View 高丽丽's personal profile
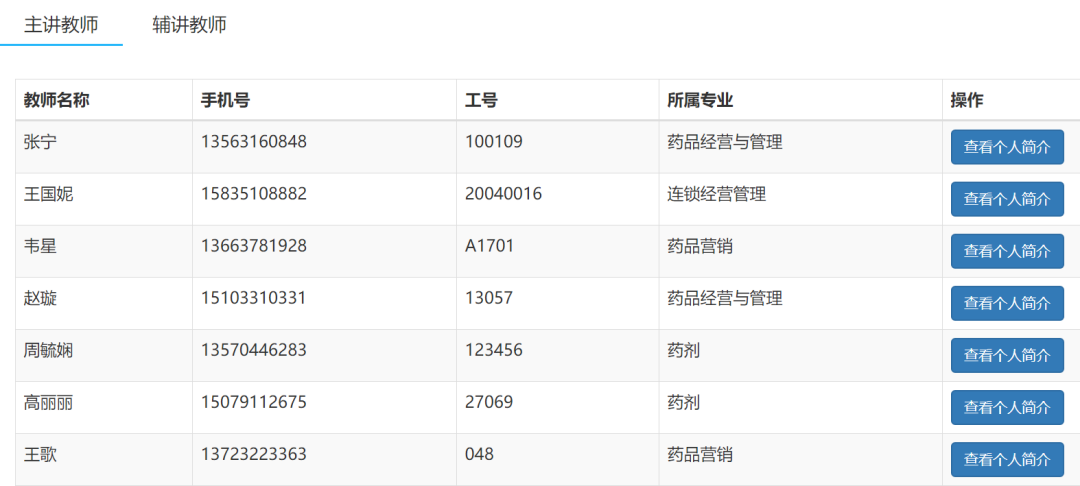Screen dimensions: 1080x486 click(x=1007, y=408)
